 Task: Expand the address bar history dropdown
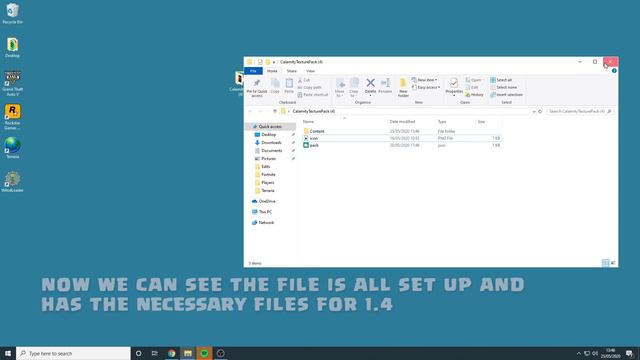pyautogui.click(x=534, y=111)
